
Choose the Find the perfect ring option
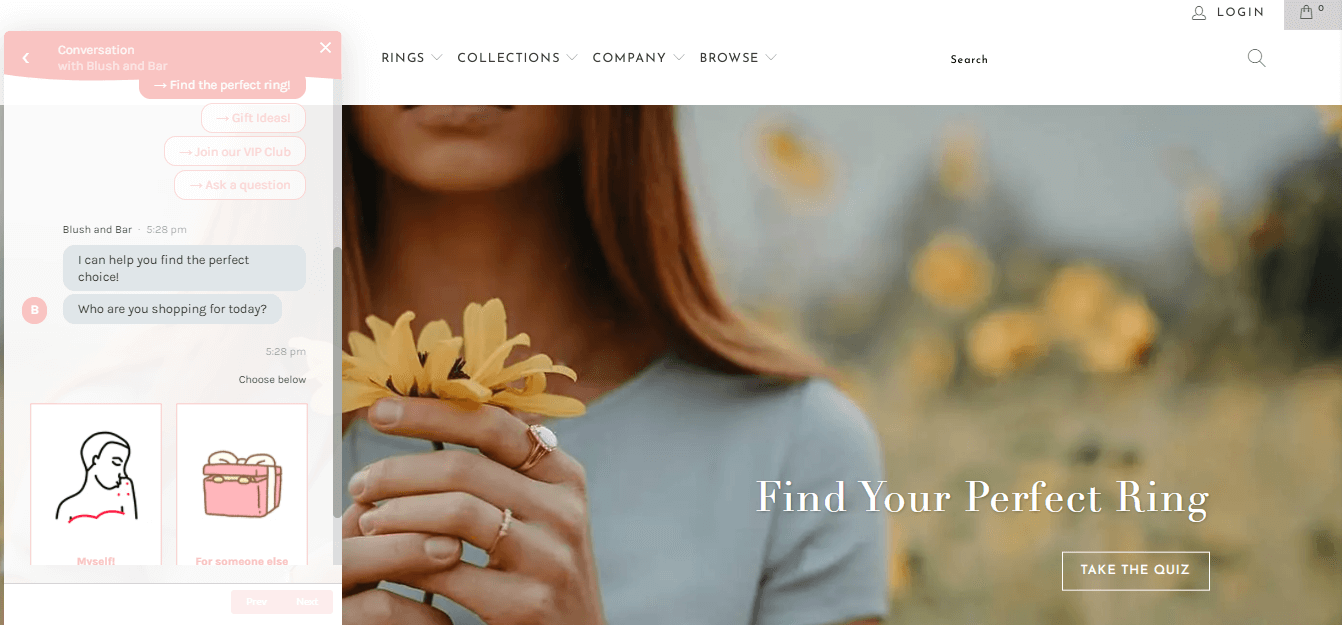[222, 85]
